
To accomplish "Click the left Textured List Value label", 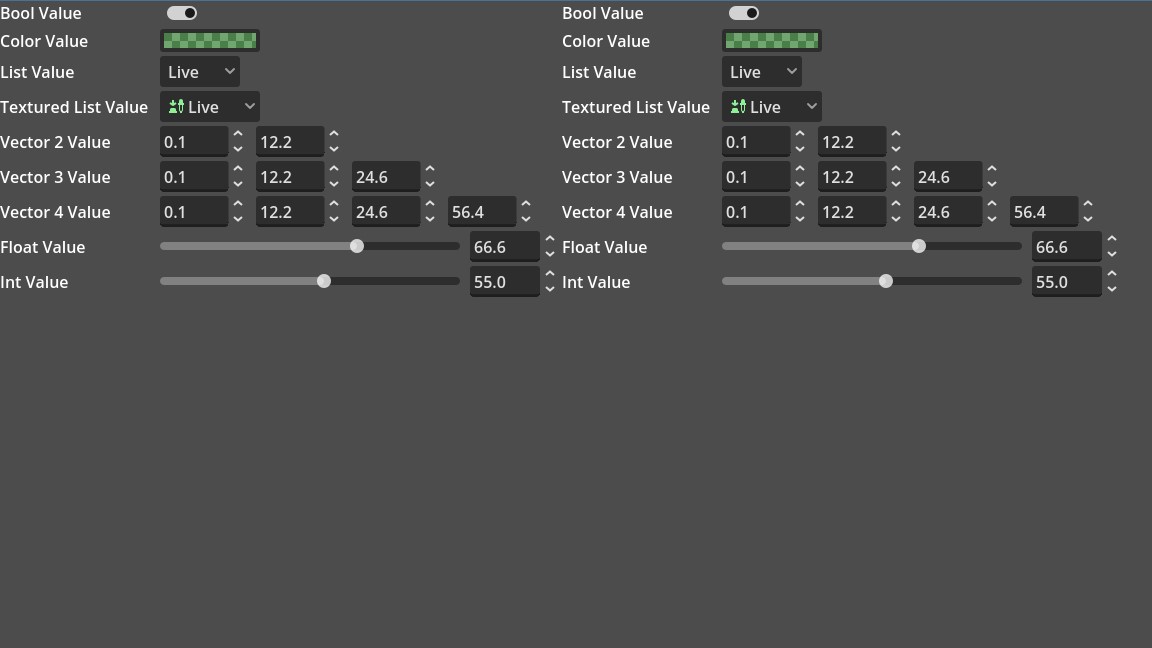I will (x=74, y=107).
